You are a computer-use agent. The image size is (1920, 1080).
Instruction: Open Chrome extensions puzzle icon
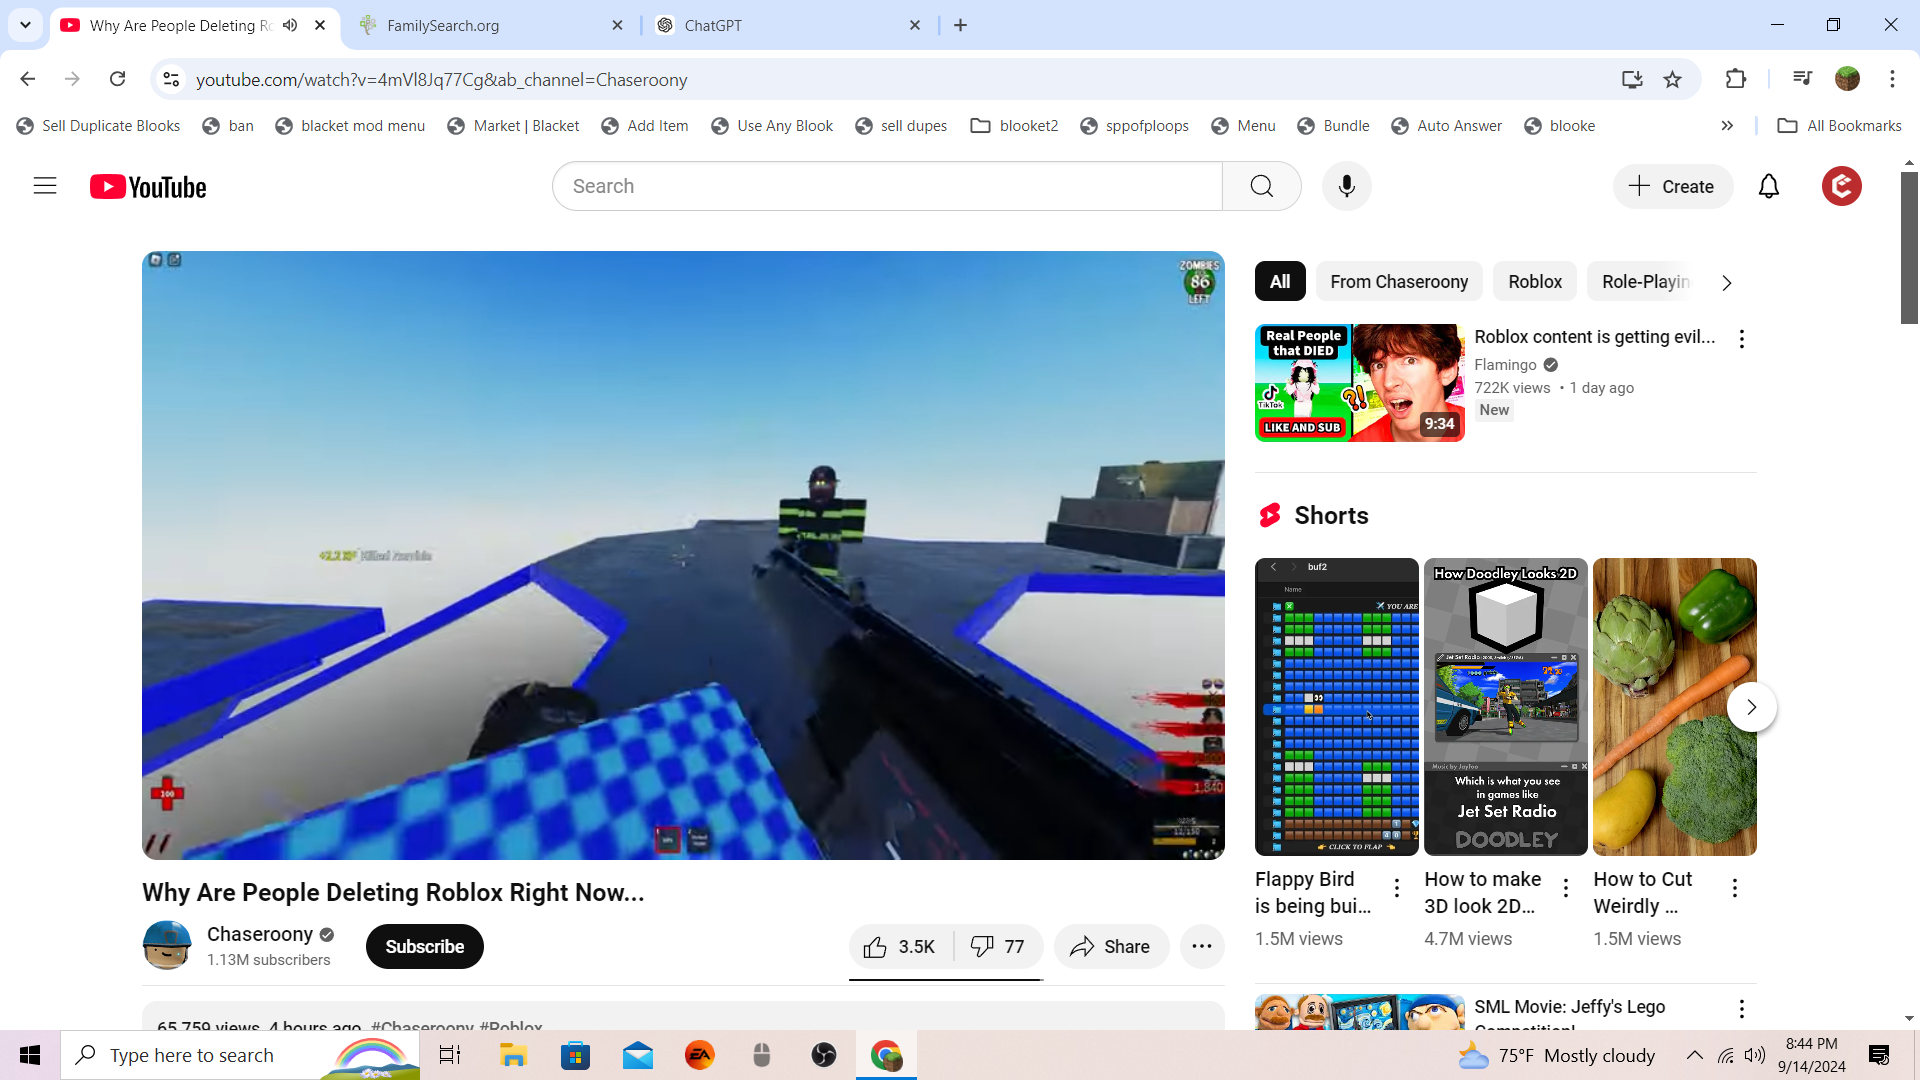1735,80
